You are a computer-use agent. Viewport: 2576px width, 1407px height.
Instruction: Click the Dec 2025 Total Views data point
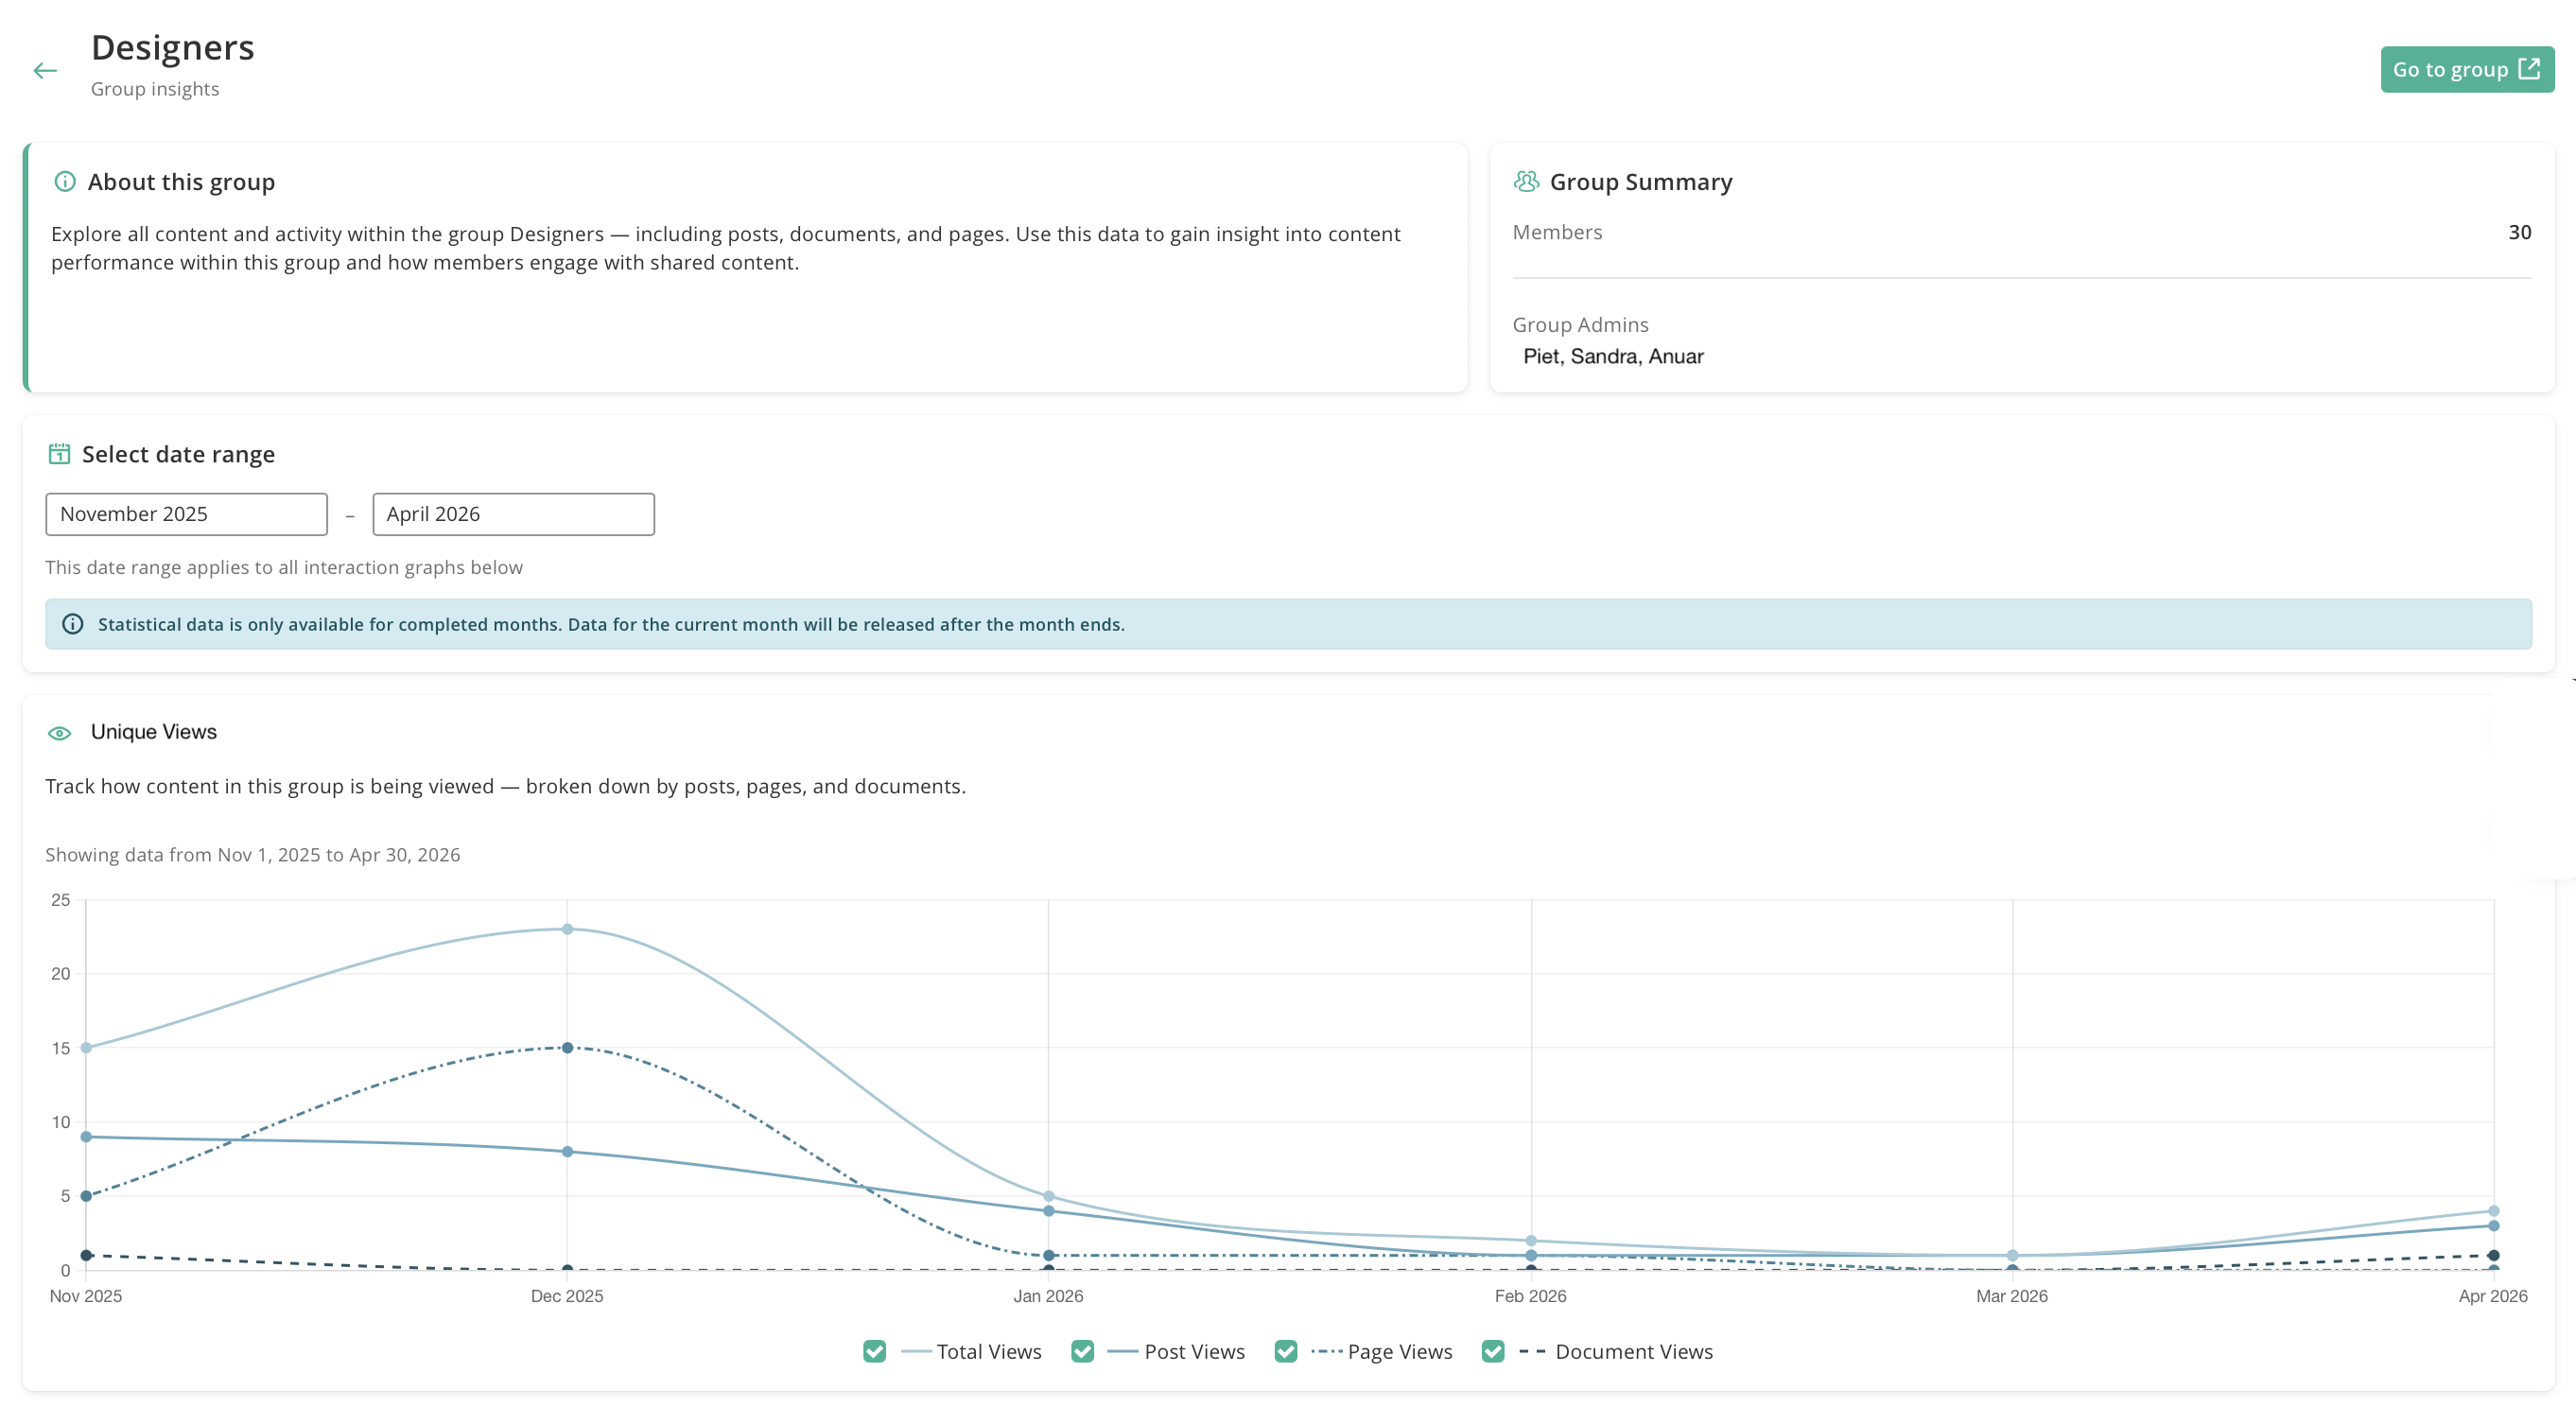tap(567, 929)
